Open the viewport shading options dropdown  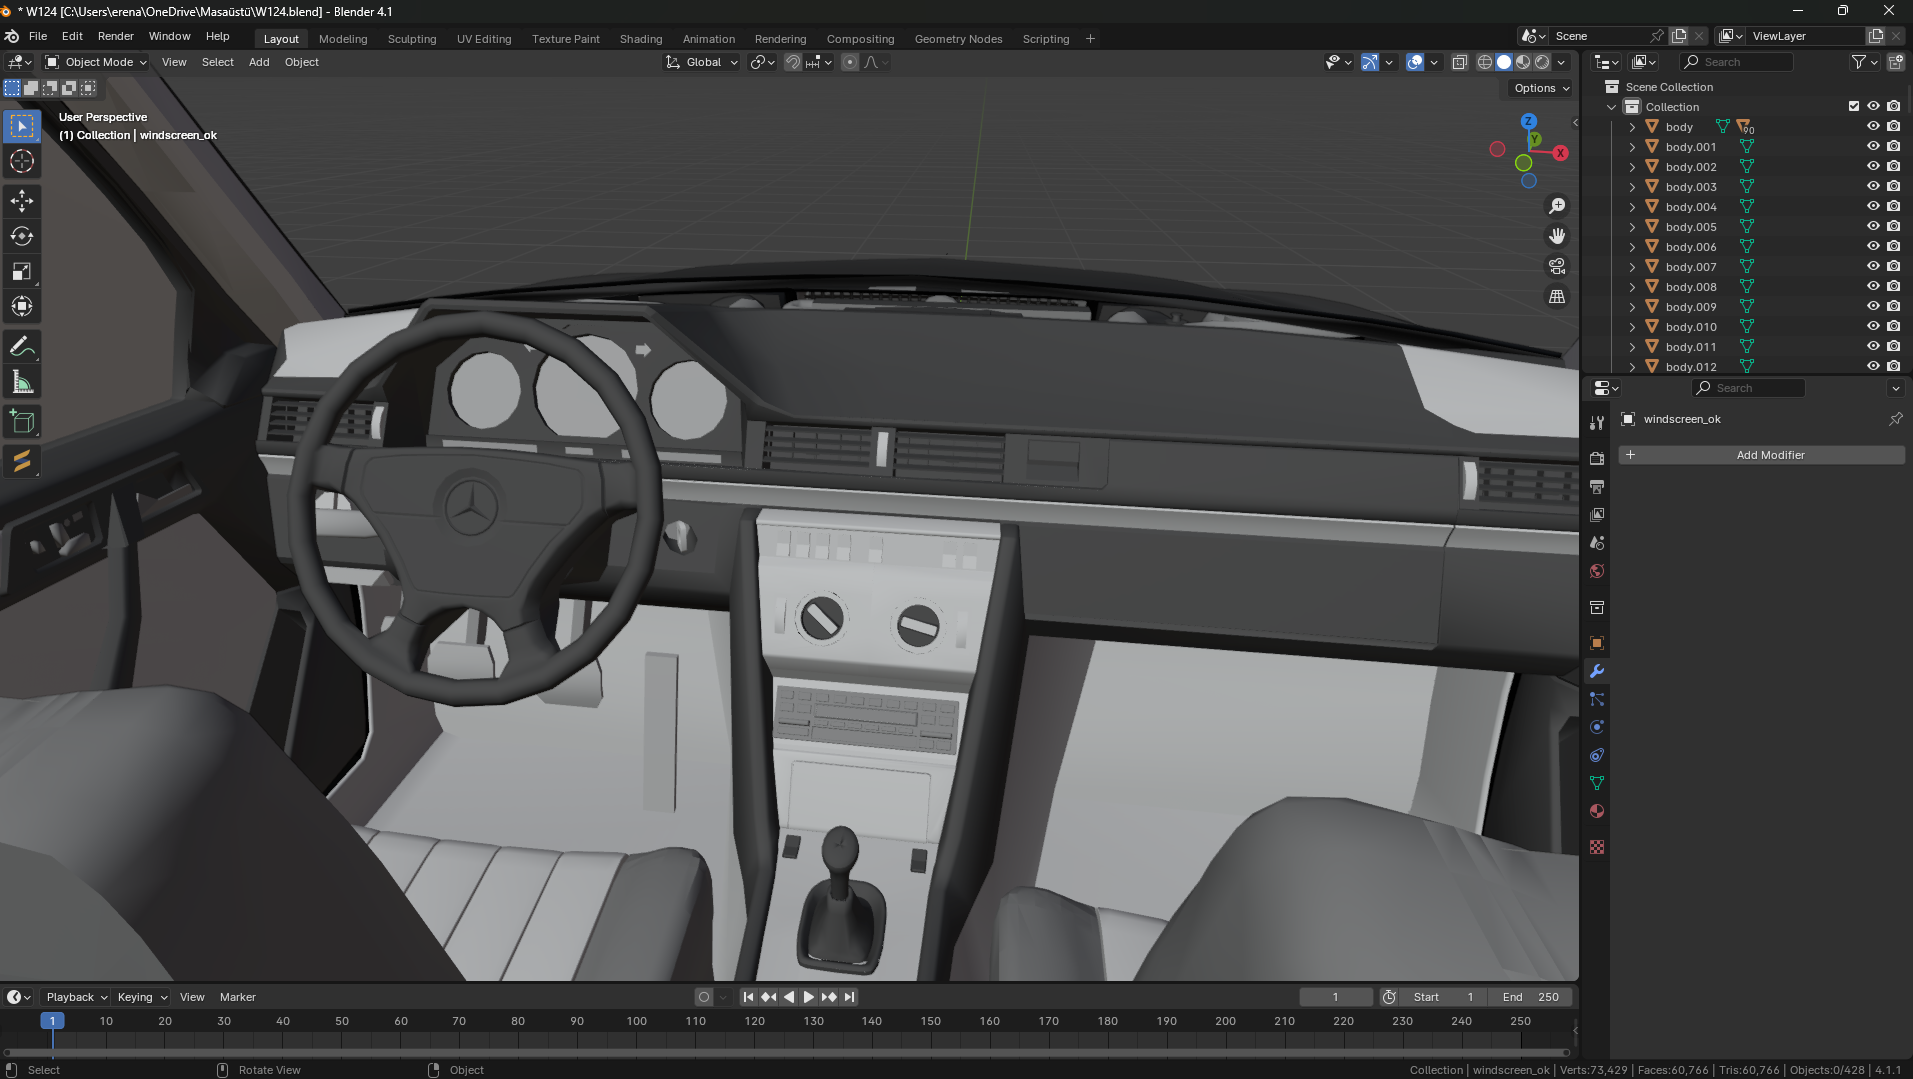click(x=1561, y=62)
